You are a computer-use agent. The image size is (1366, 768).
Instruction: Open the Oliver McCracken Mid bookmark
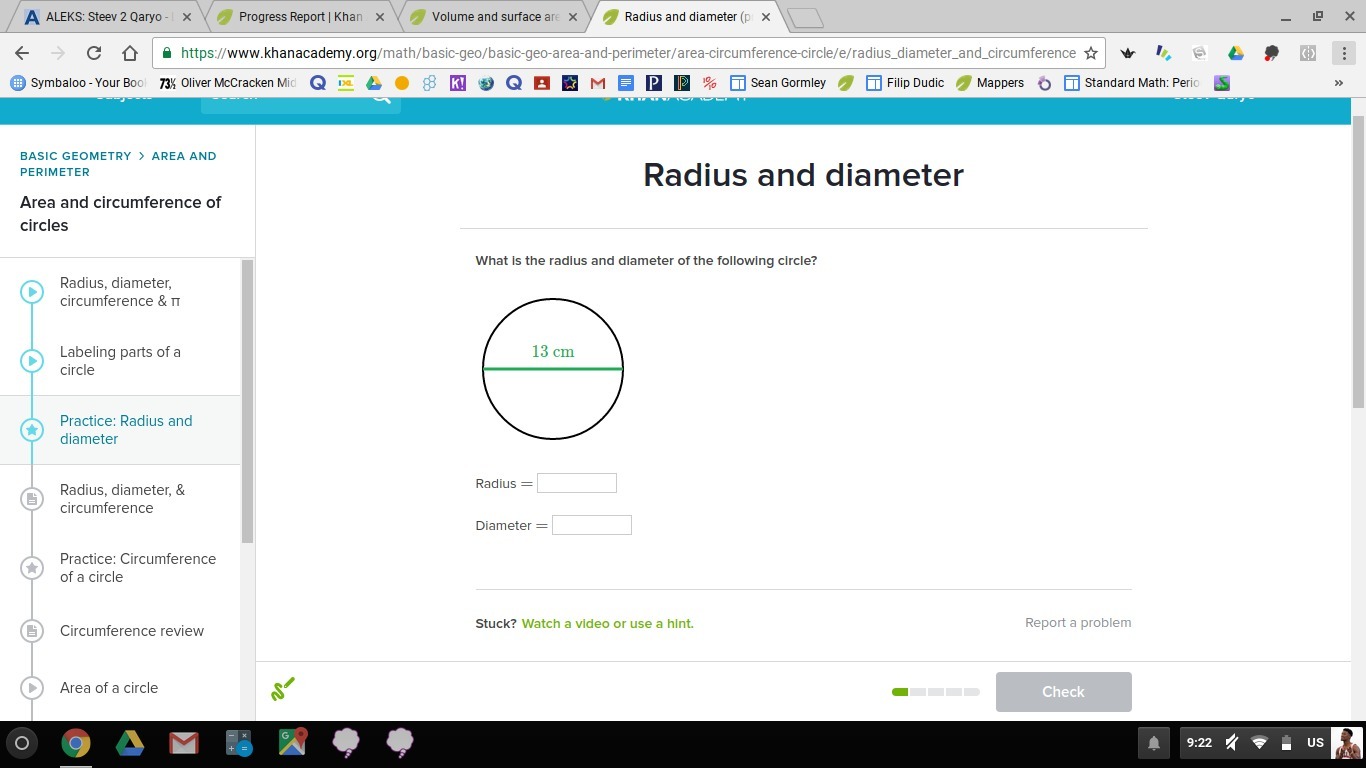[x=228, y=83]
